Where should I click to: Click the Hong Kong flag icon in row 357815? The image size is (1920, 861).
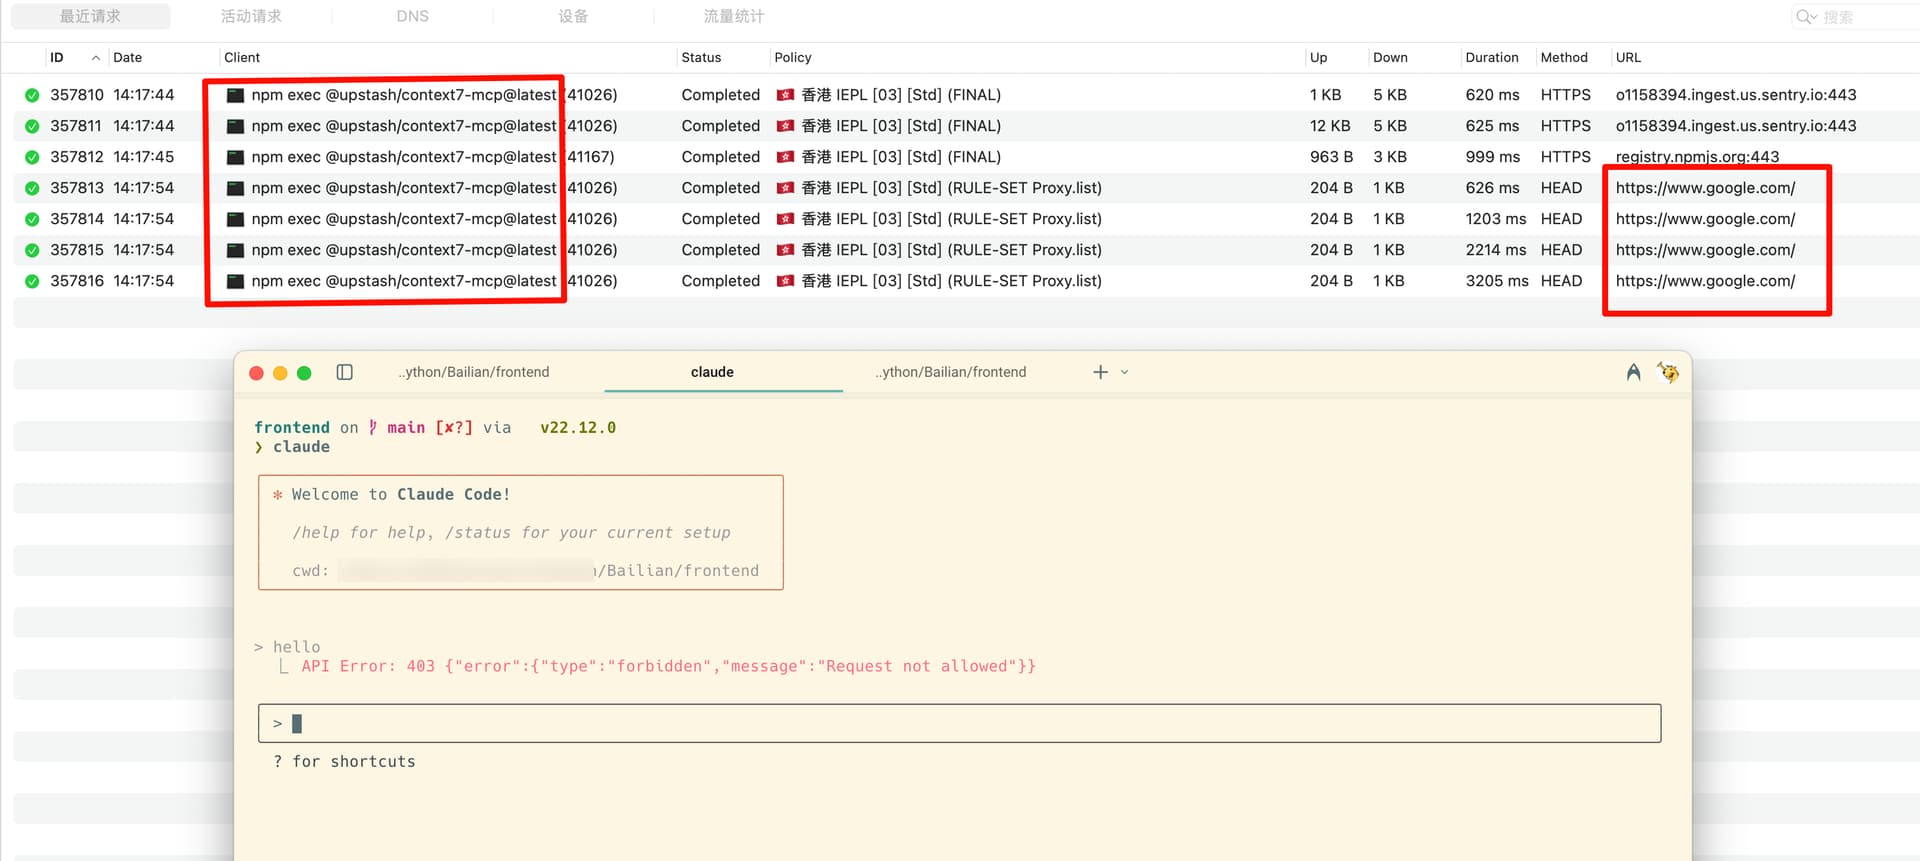coord(785,250)
